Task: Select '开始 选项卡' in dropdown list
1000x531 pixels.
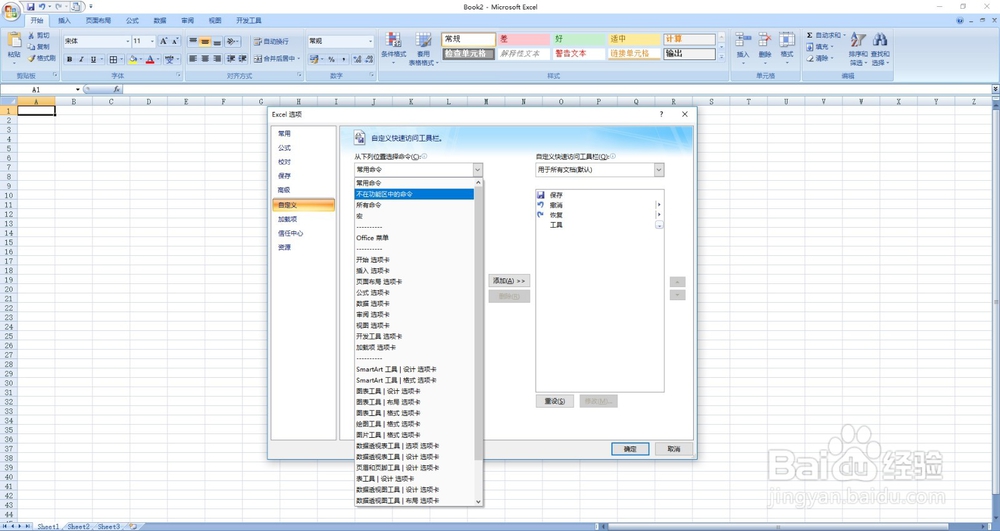Action: pos(414,259)
